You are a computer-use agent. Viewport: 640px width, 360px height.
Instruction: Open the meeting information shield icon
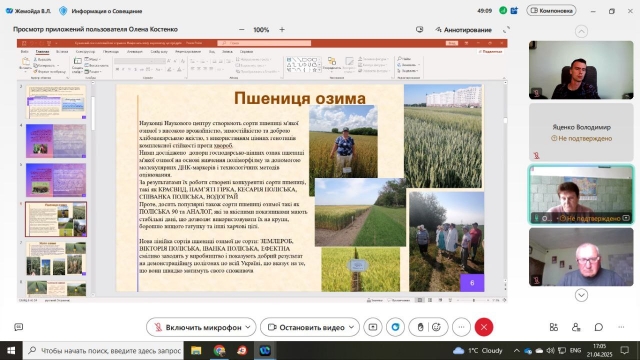pos(63,11)
